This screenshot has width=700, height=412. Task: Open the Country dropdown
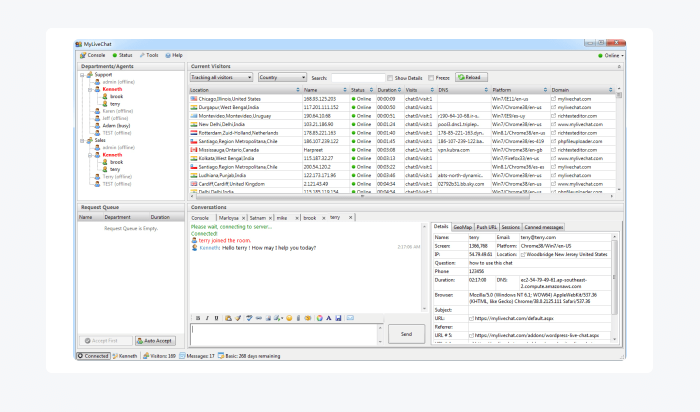click(x=282, y=77)
